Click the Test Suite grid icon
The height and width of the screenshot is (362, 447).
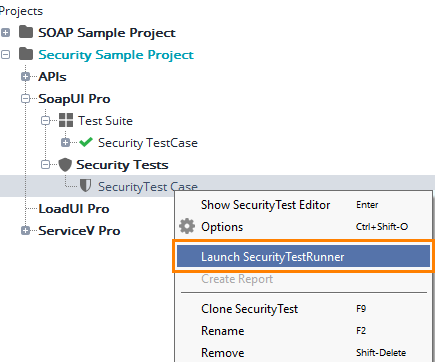66,120
